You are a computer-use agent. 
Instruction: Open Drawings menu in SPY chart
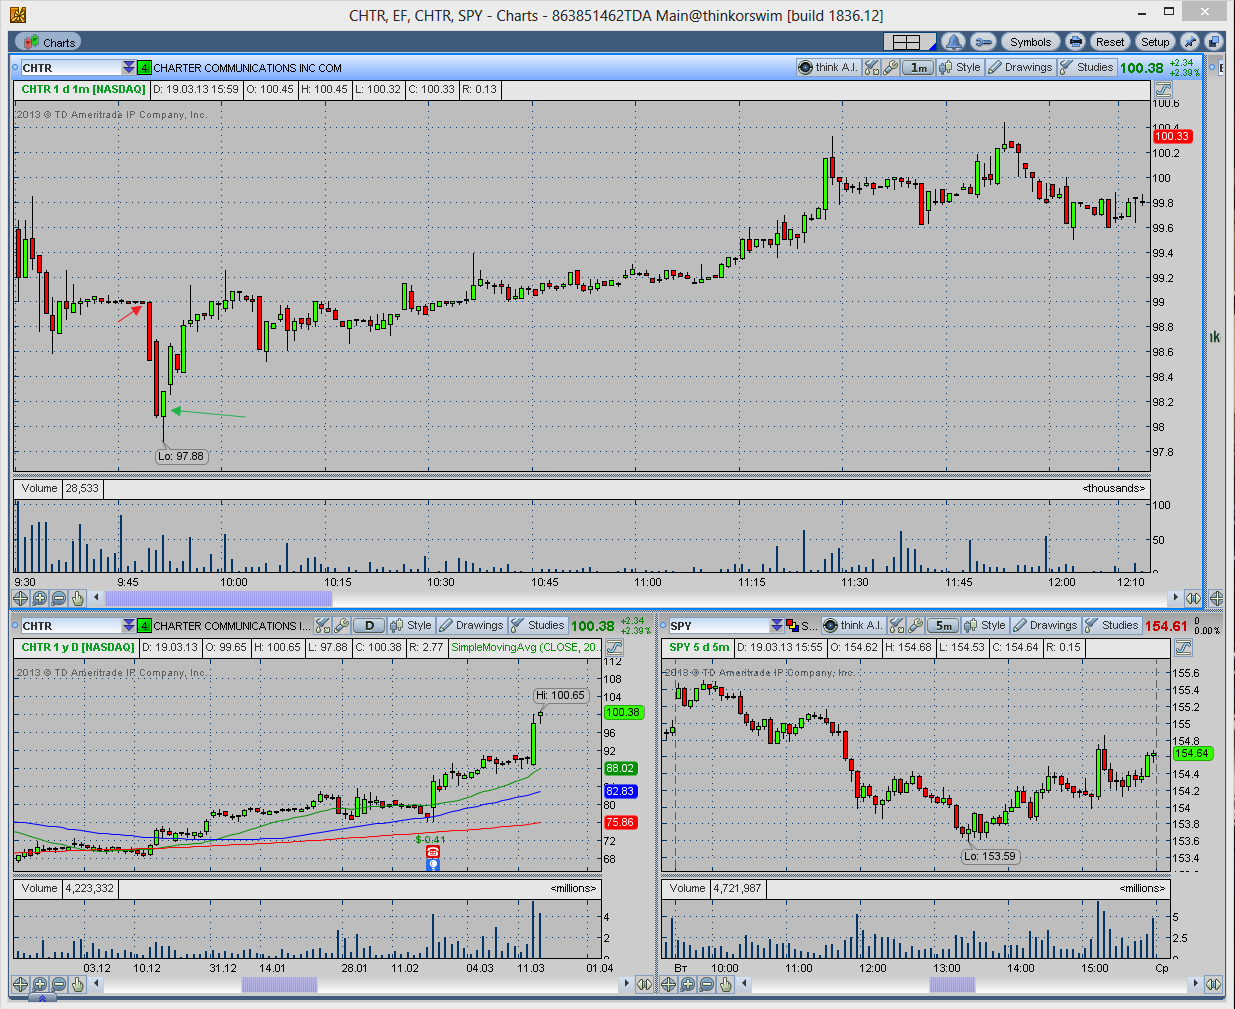(x=1045, y=625)
